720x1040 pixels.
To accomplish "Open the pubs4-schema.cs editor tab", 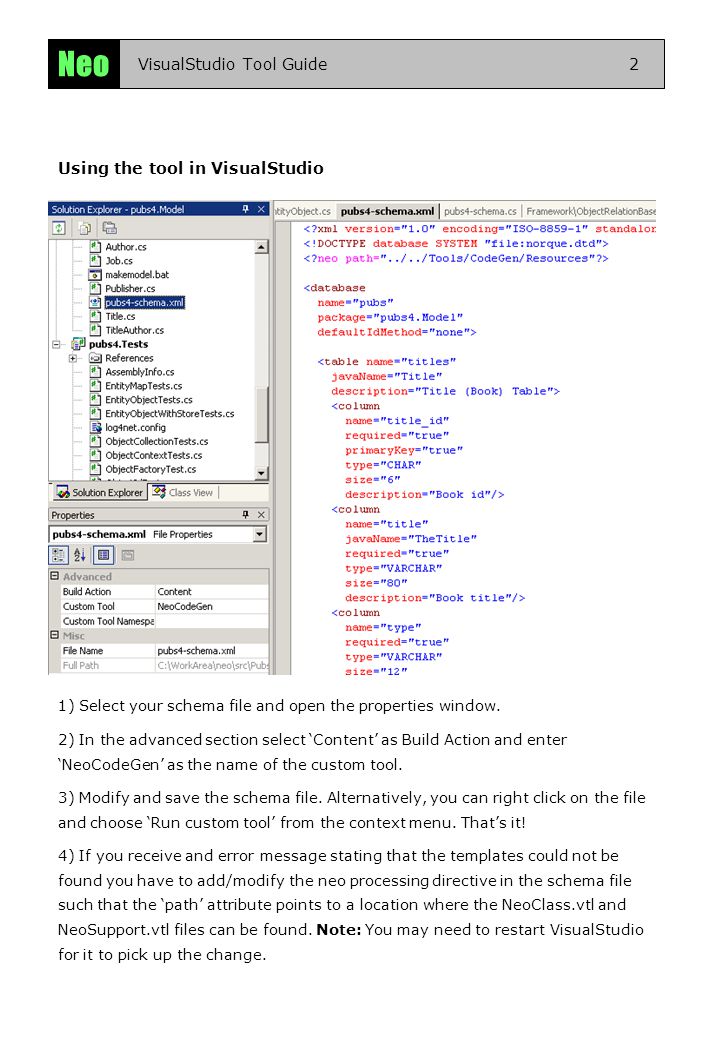I will tap(480, 211).
